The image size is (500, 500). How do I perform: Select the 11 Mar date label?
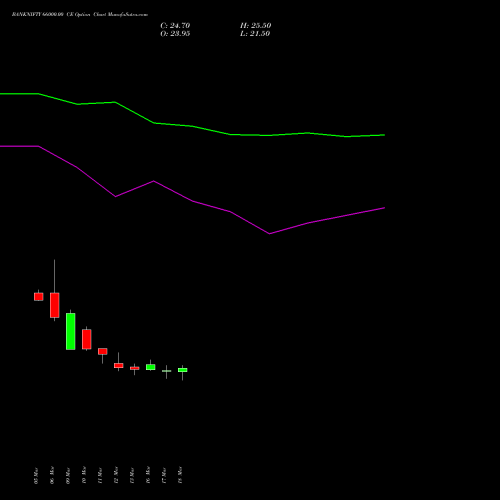(100, 476)
